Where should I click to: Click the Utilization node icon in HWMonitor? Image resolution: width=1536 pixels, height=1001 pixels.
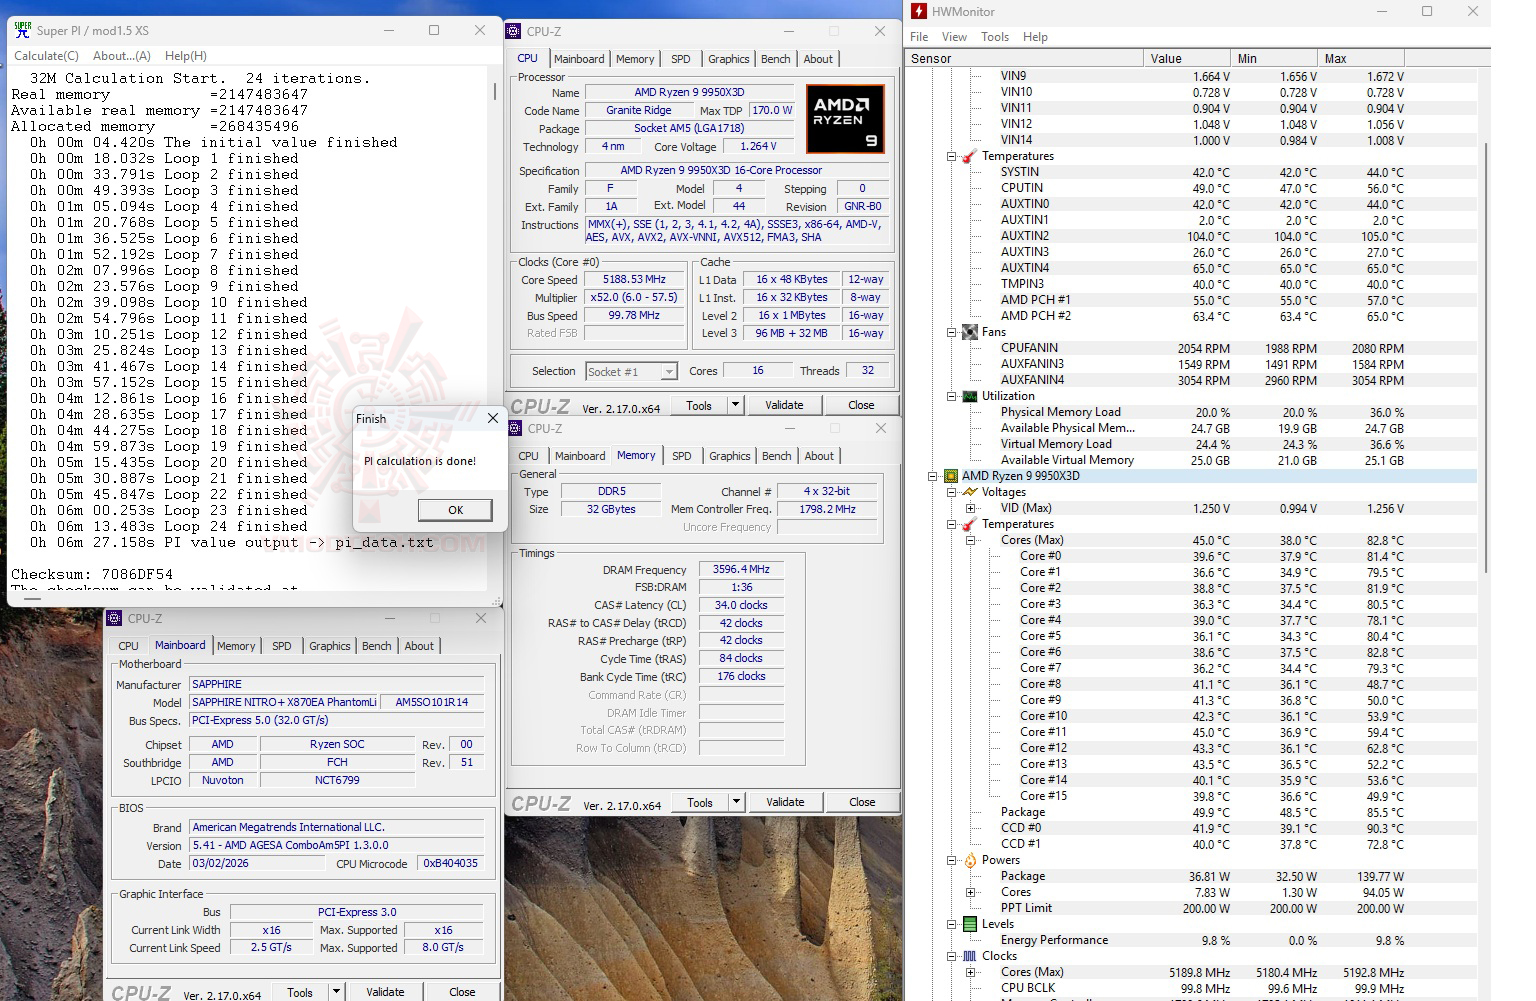(x=969, y=396)
